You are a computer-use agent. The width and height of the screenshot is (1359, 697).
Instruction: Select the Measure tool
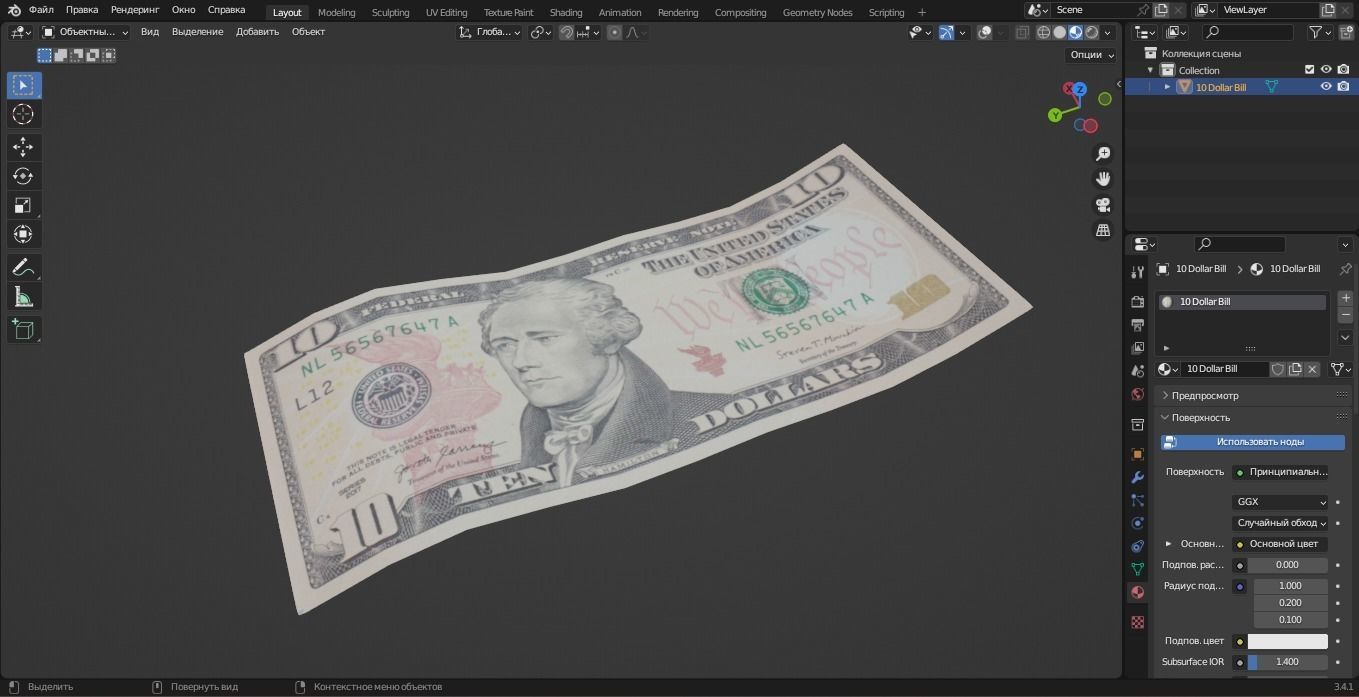point(23,296)
